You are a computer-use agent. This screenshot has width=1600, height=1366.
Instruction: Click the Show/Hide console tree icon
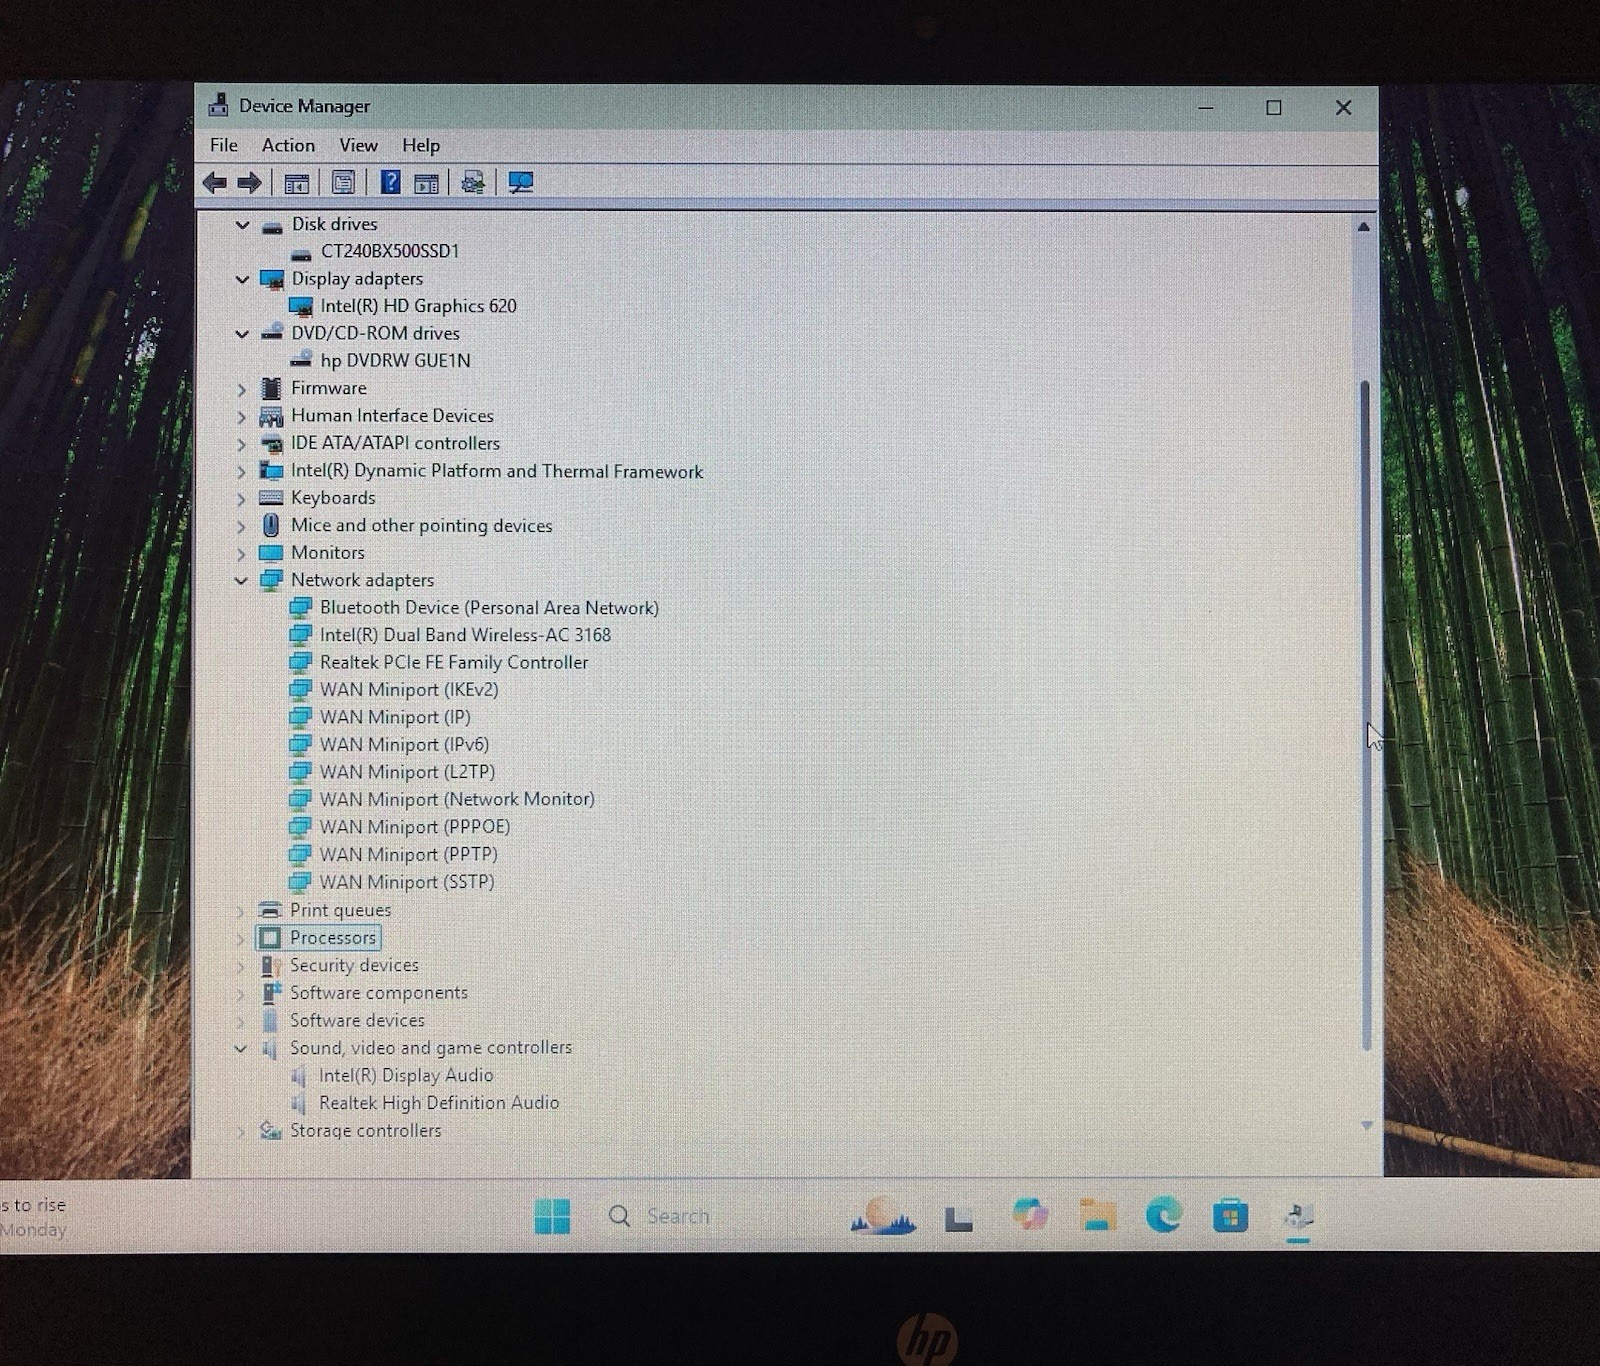tap(296, 183)
